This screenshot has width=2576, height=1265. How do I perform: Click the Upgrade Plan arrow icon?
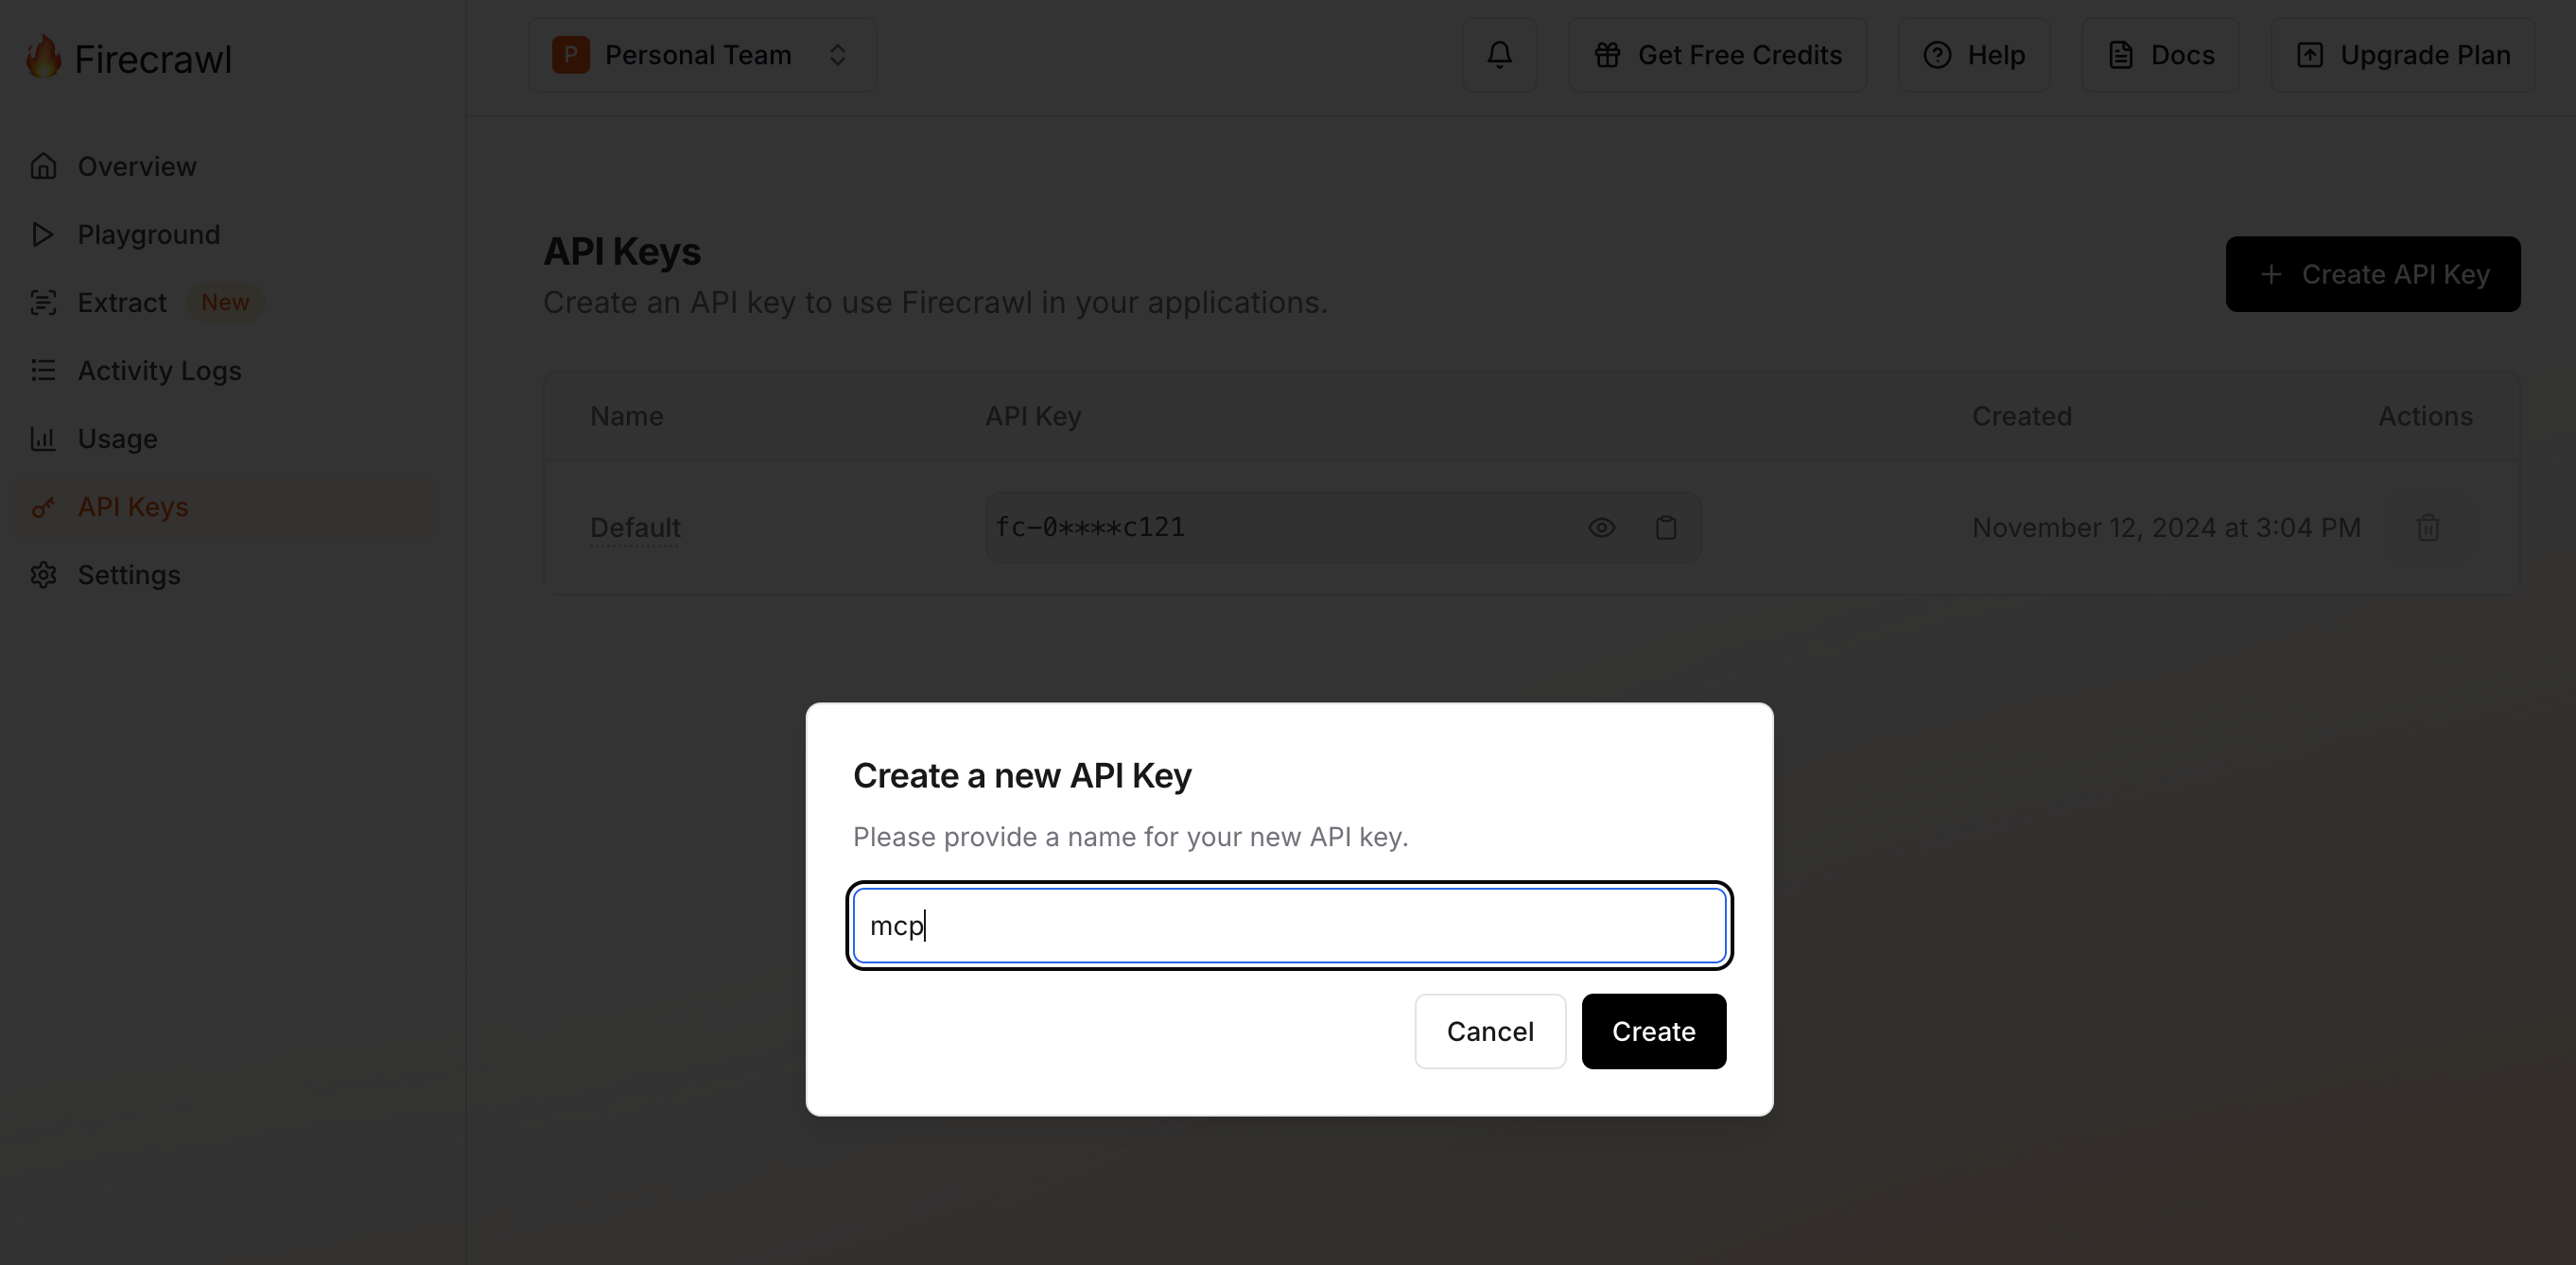(x=2309, y=55)
